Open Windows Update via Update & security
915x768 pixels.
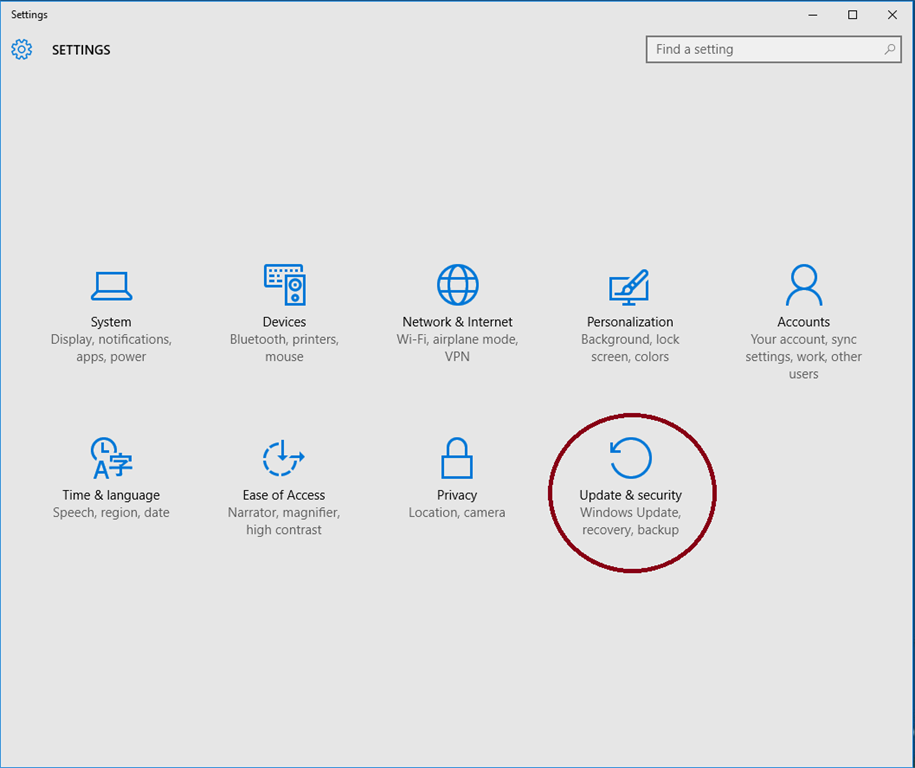tap(630, 494)
